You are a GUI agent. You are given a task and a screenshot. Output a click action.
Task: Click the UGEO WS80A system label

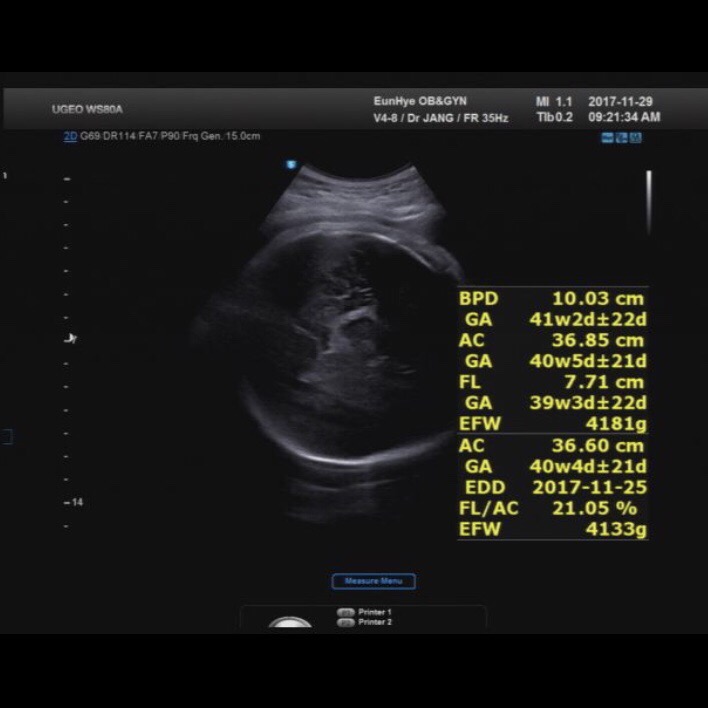click(88, 109)
